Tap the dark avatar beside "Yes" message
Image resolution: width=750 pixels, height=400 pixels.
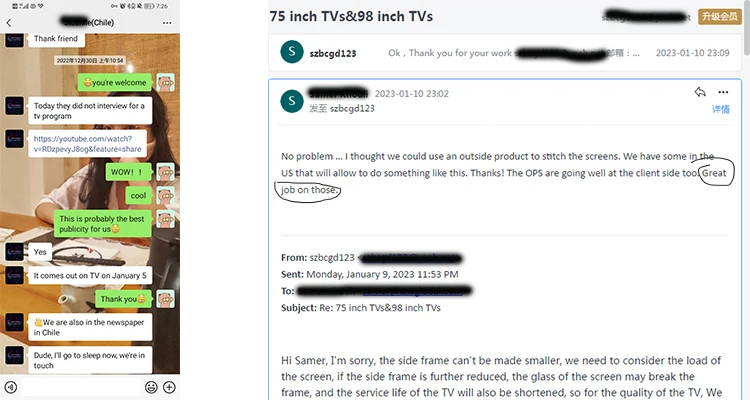[x=14, y=252]
